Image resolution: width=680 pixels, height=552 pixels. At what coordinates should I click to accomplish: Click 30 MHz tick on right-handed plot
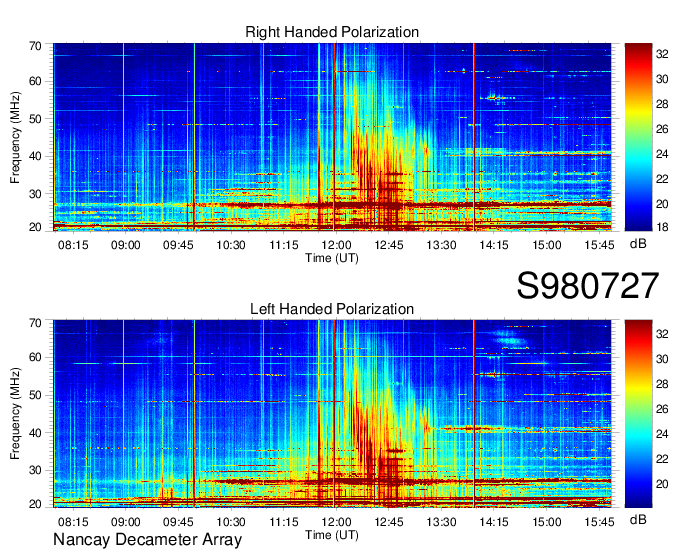(x=36, y=194)
